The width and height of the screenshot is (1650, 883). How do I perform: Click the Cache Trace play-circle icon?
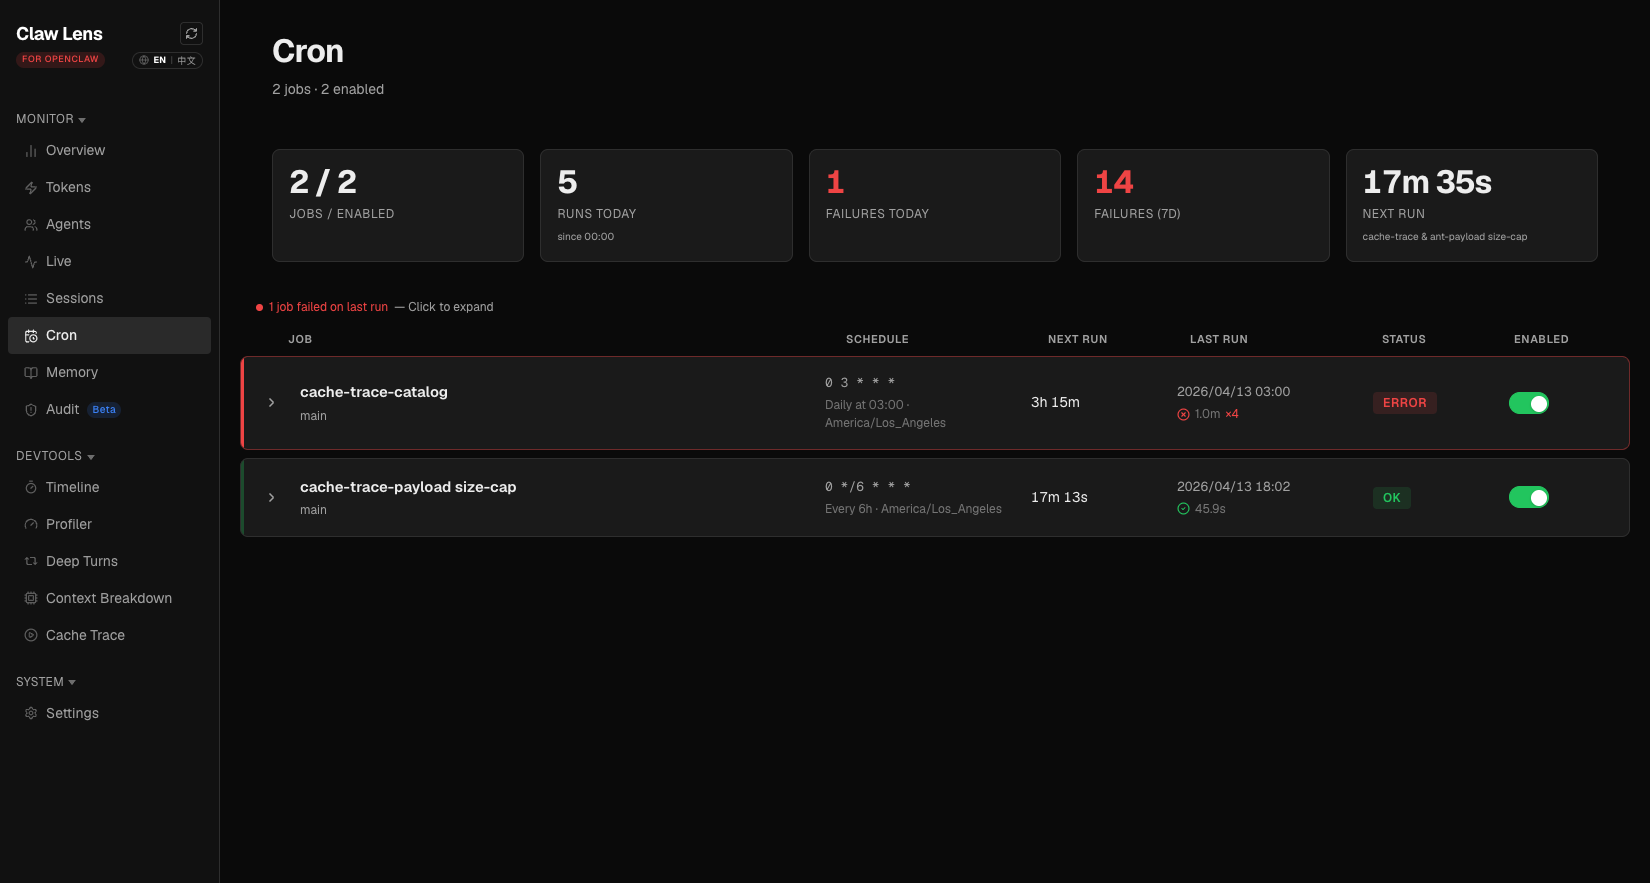pyautogui.click(x=31, y=636)
